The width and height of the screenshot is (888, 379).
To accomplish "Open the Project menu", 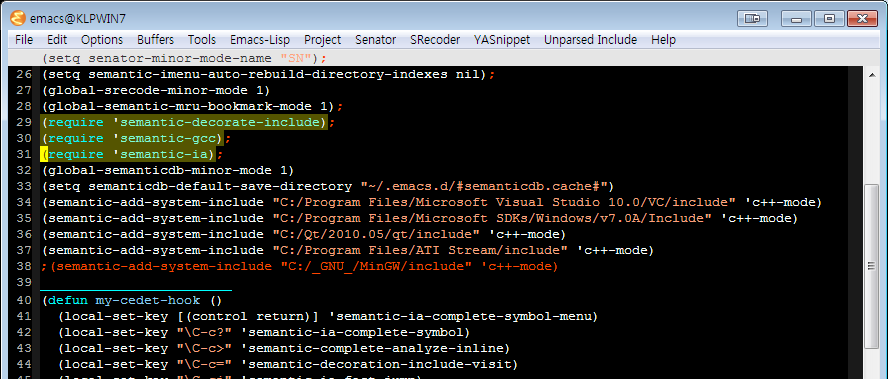I will click(322, 40).
